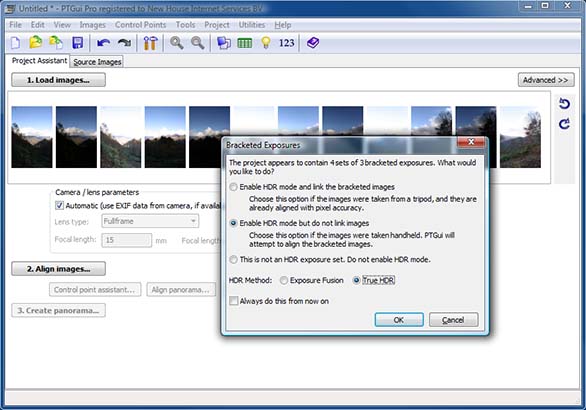586x410 pixels.
Task: Choose Exposure Fusion HDR method
Action: click(x=284, y=280)
